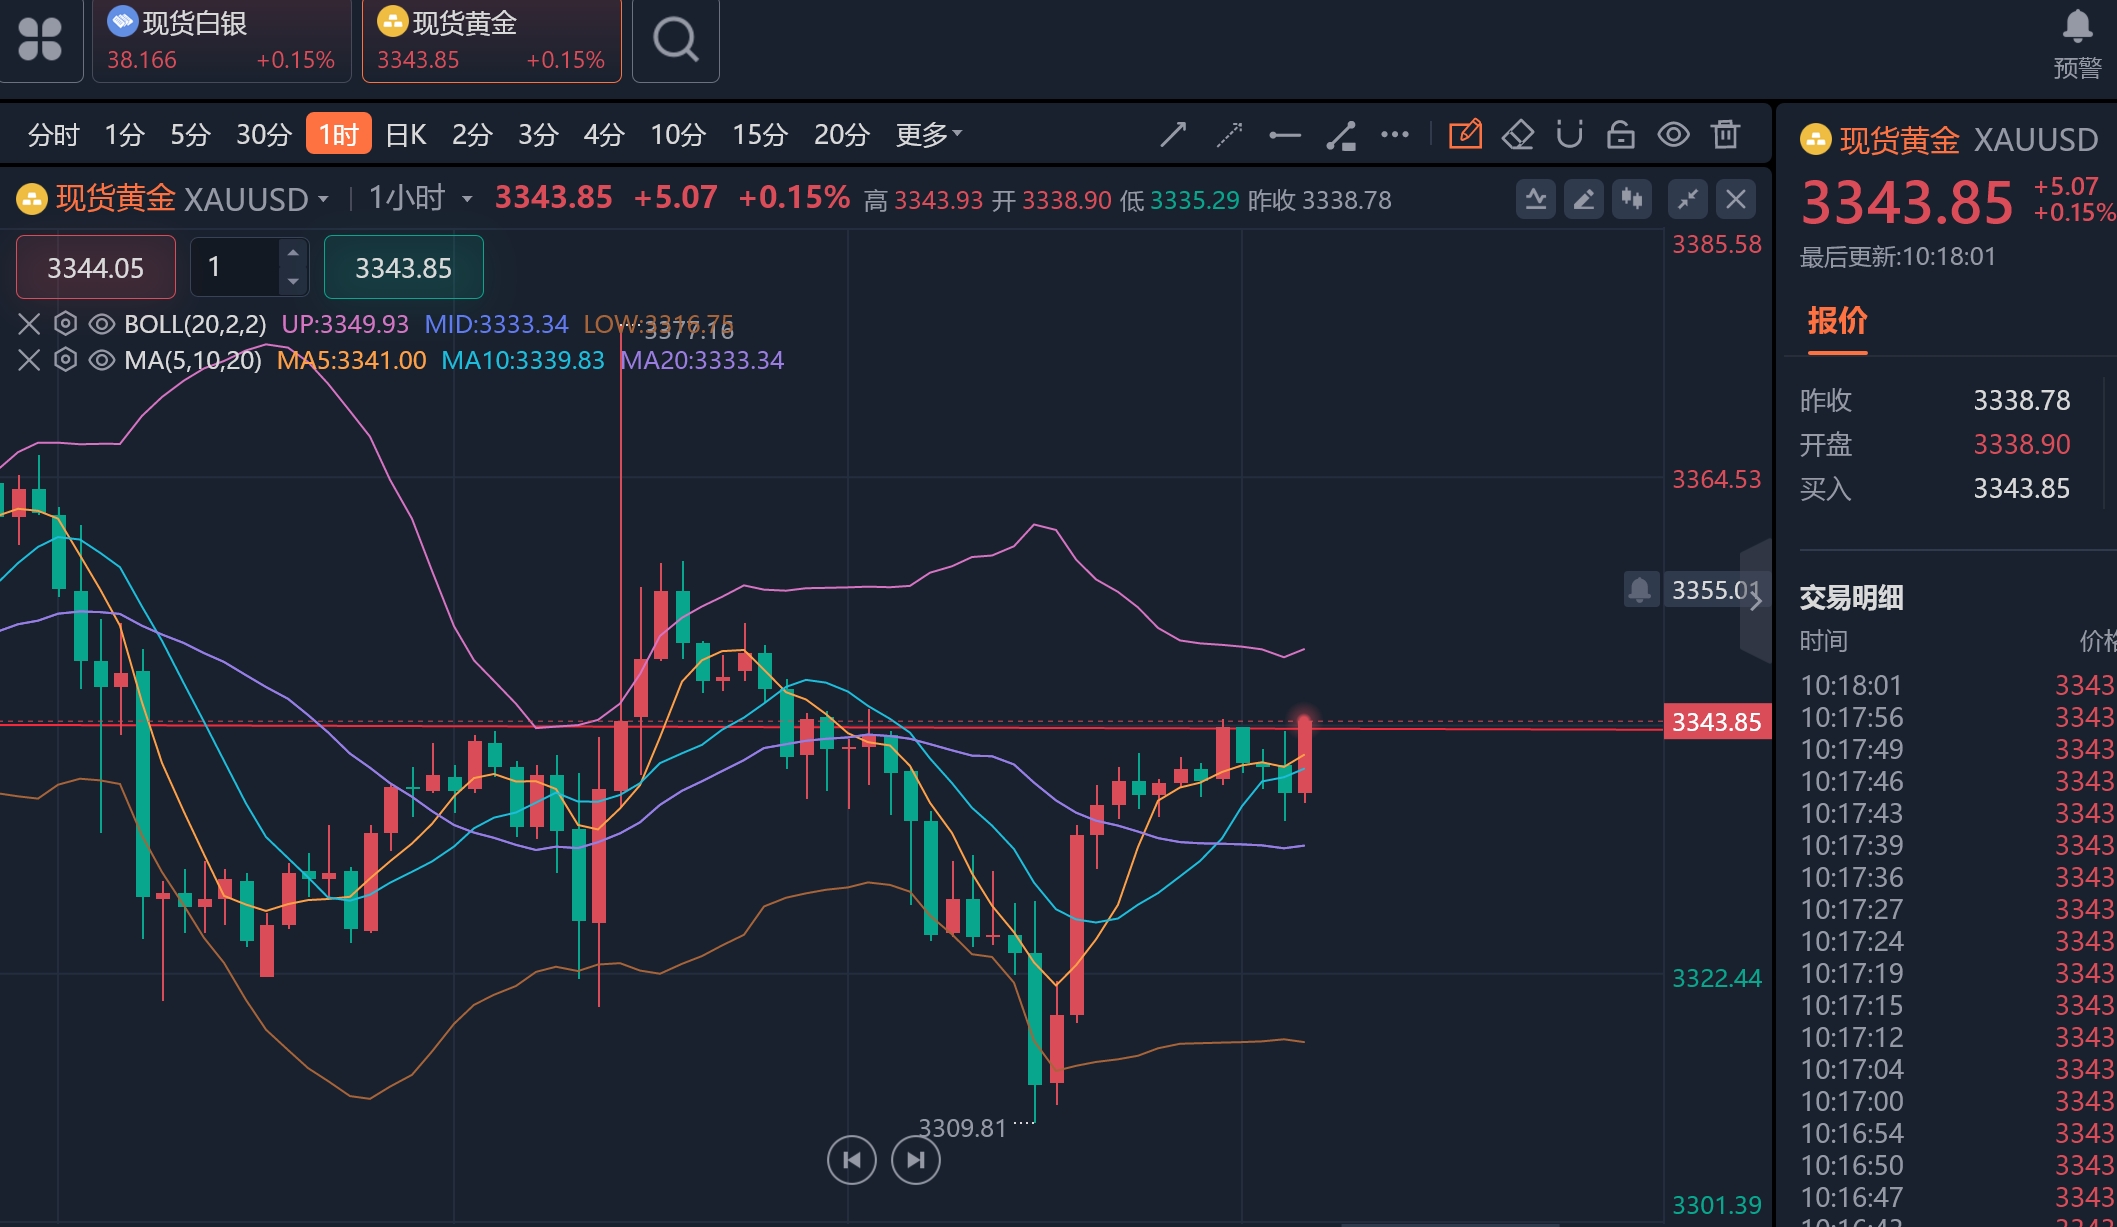Image resolution: width=2117 pixels, height=1227 pixels.
Task: Open the indicators chart icon
Action: pyautogui.click(x=1536, y=200)
